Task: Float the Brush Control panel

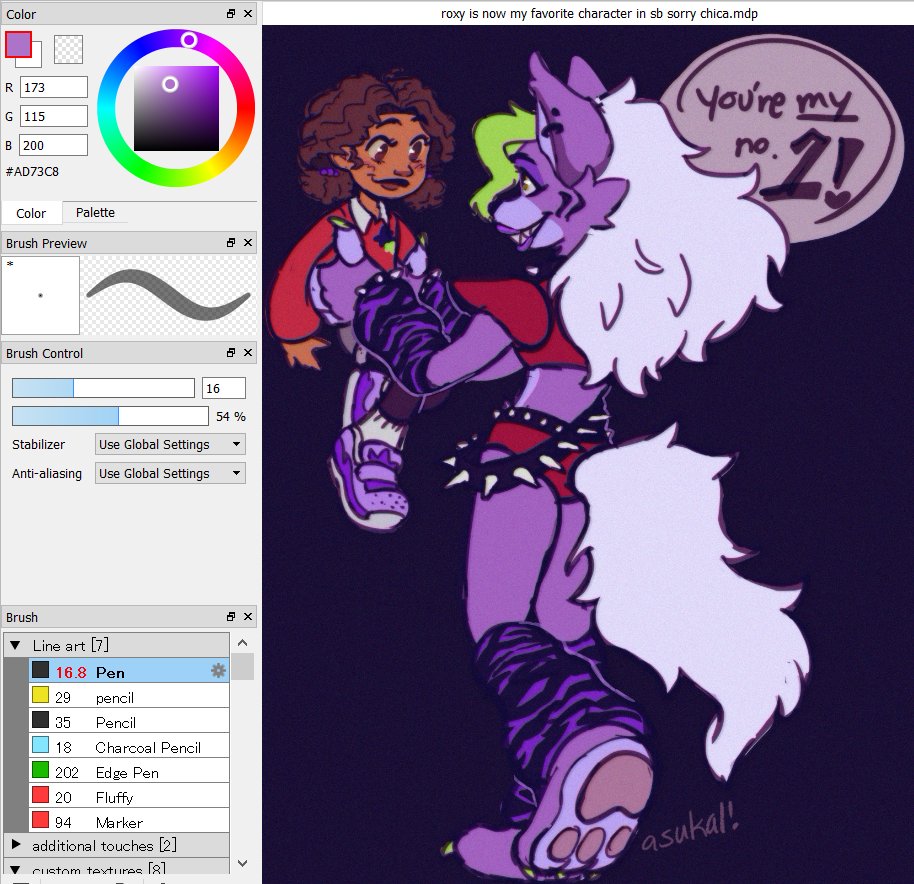Action: point(231,353)
